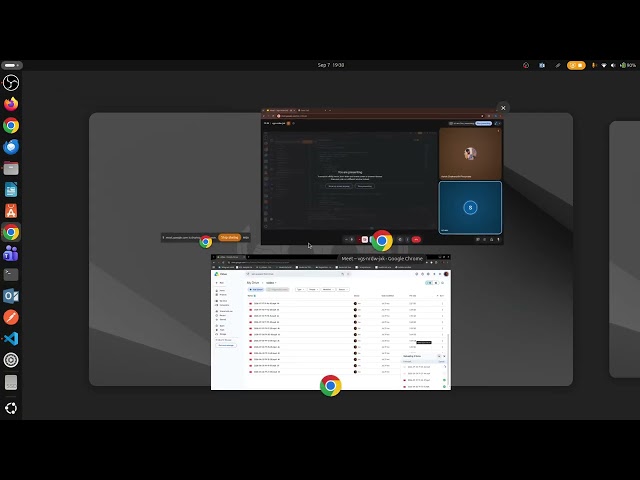This screenshot has width=640, height=480.
Task: Show Applications via Ubuntu logo button
Action: [11, 408]
